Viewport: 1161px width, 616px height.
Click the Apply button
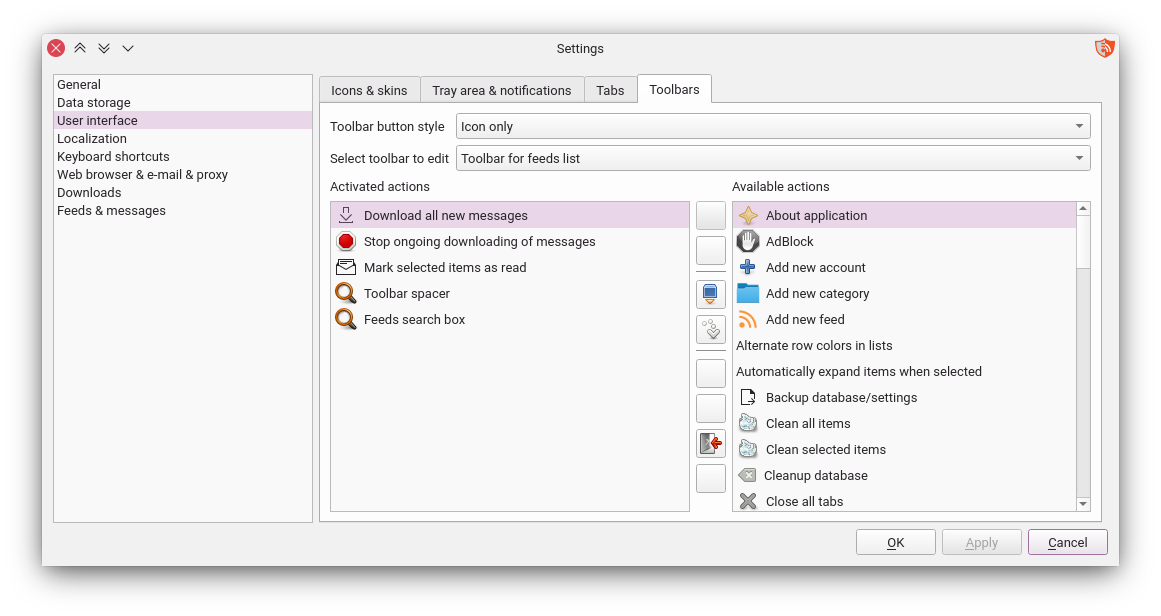981,542
